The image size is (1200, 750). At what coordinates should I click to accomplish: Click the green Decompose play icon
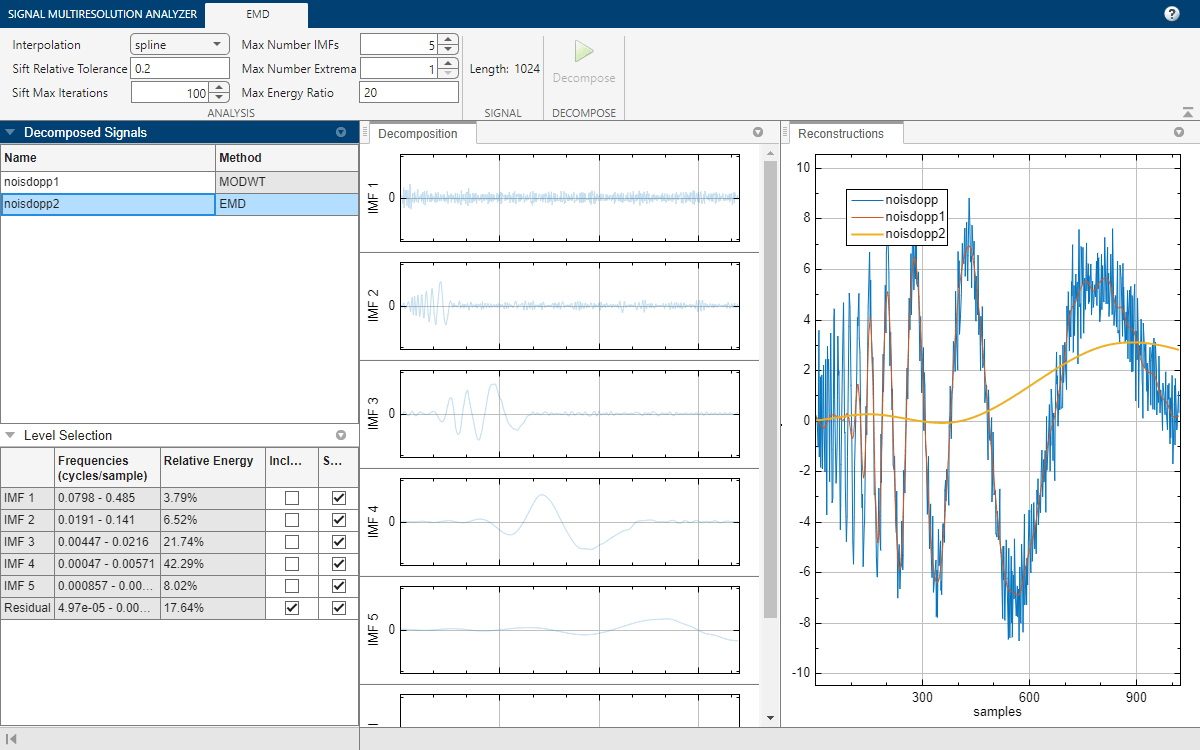[x=584, y=52]
